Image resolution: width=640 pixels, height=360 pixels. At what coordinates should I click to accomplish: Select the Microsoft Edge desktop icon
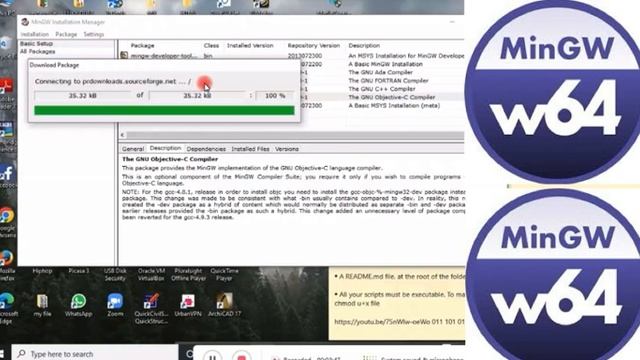click(7, 301)
